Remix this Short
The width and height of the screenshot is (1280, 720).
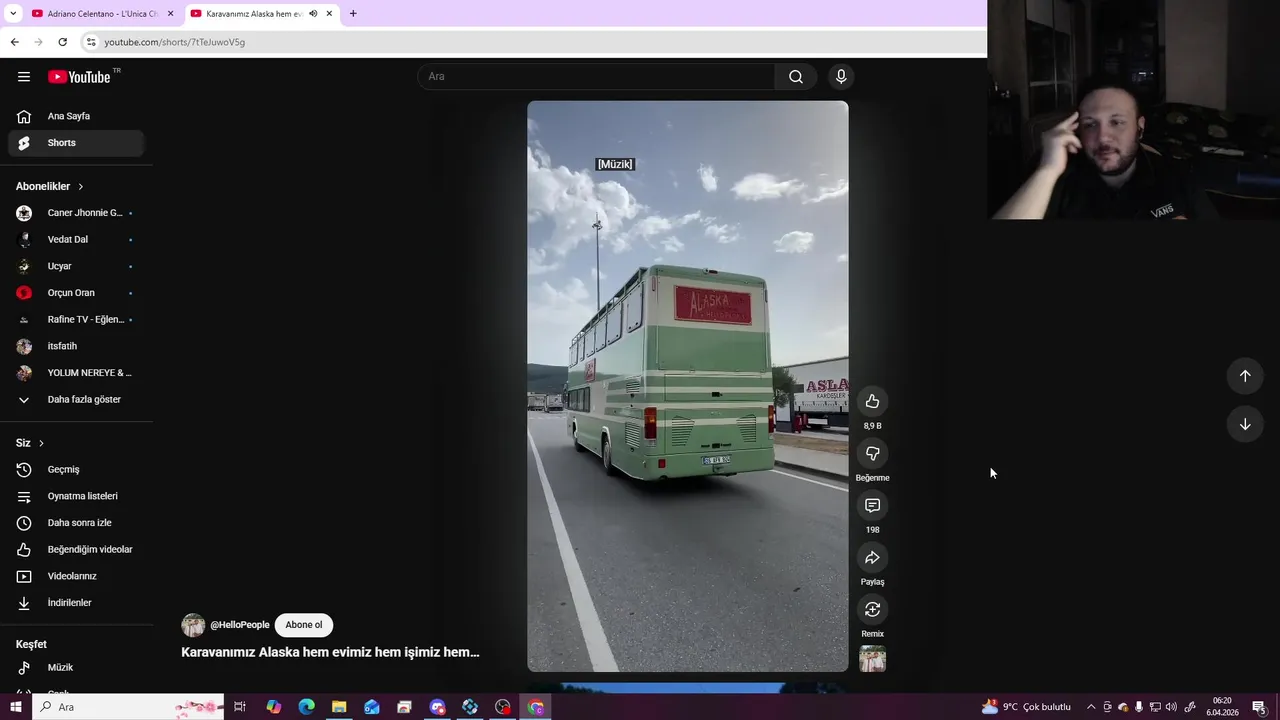click(872, 609)
